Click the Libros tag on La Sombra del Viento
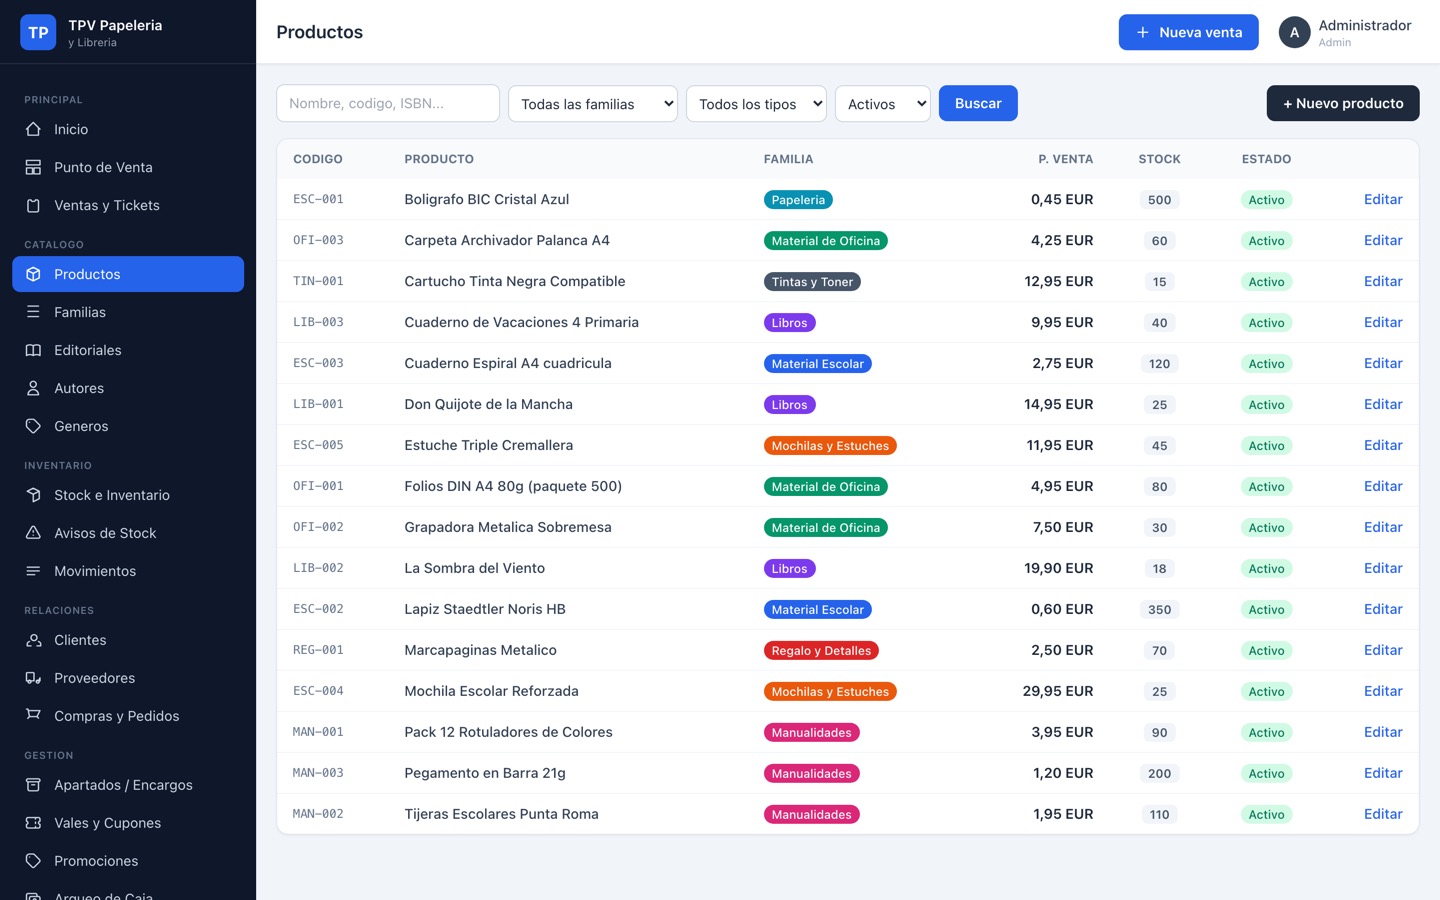This screenshot has width=1440, height=900. point(790,568)
